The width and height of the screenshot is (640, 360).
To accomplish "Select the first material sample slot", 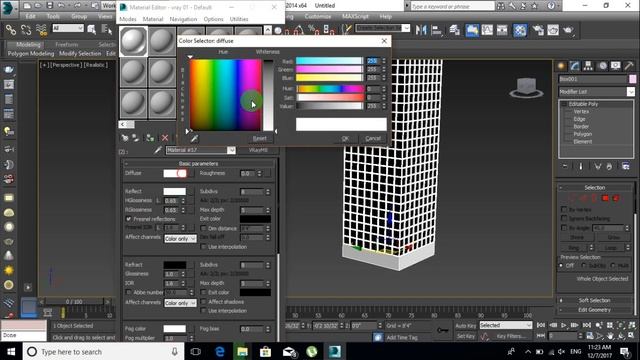I will 133,41.
